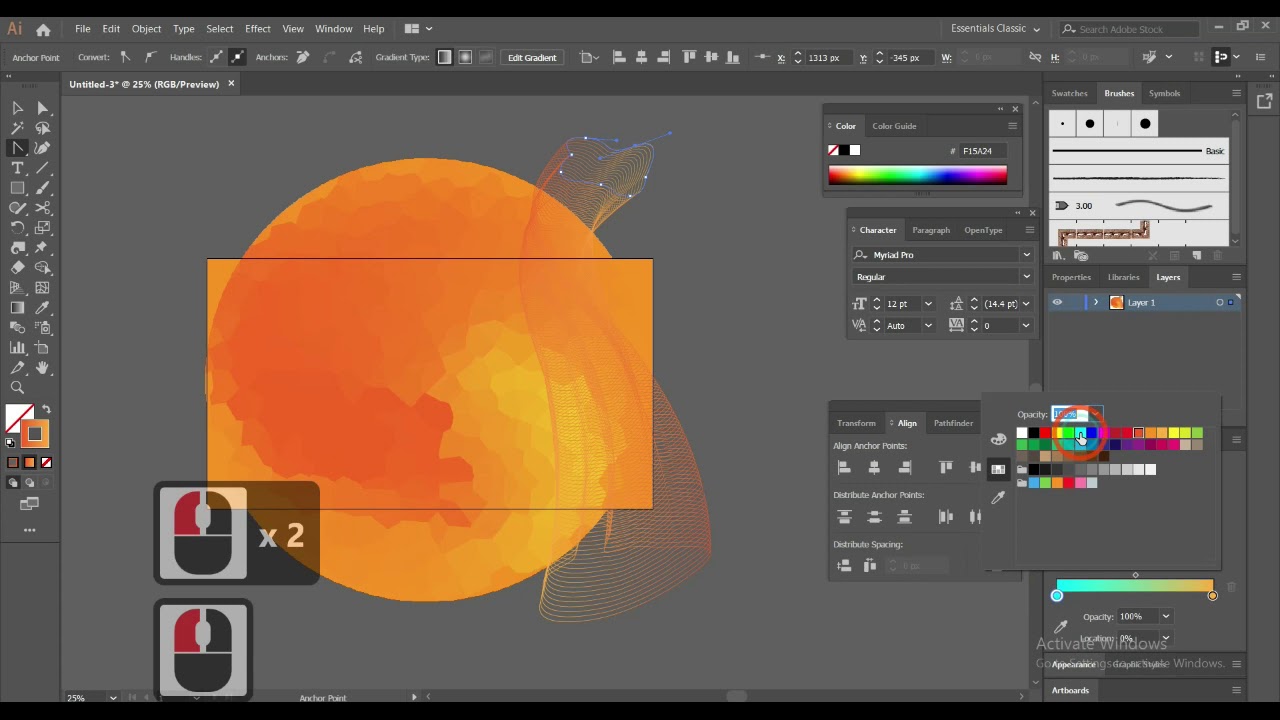Set fill mode to Color
The height and width of the screenshot is (720, 1280).
coord(13,463)
